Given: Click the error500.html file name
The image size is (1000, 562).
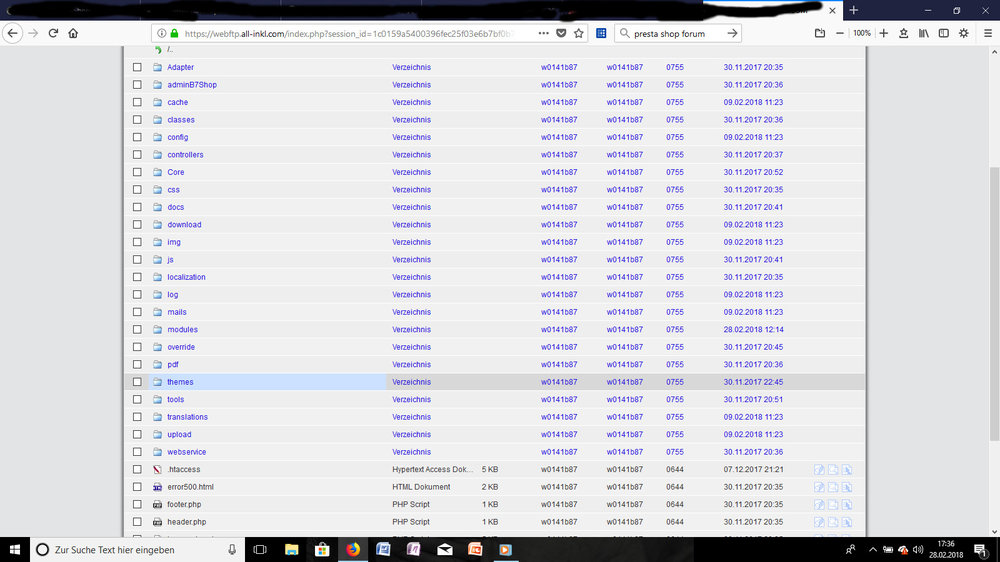Looking at the screenshot, I should click(x=190, y=487).
